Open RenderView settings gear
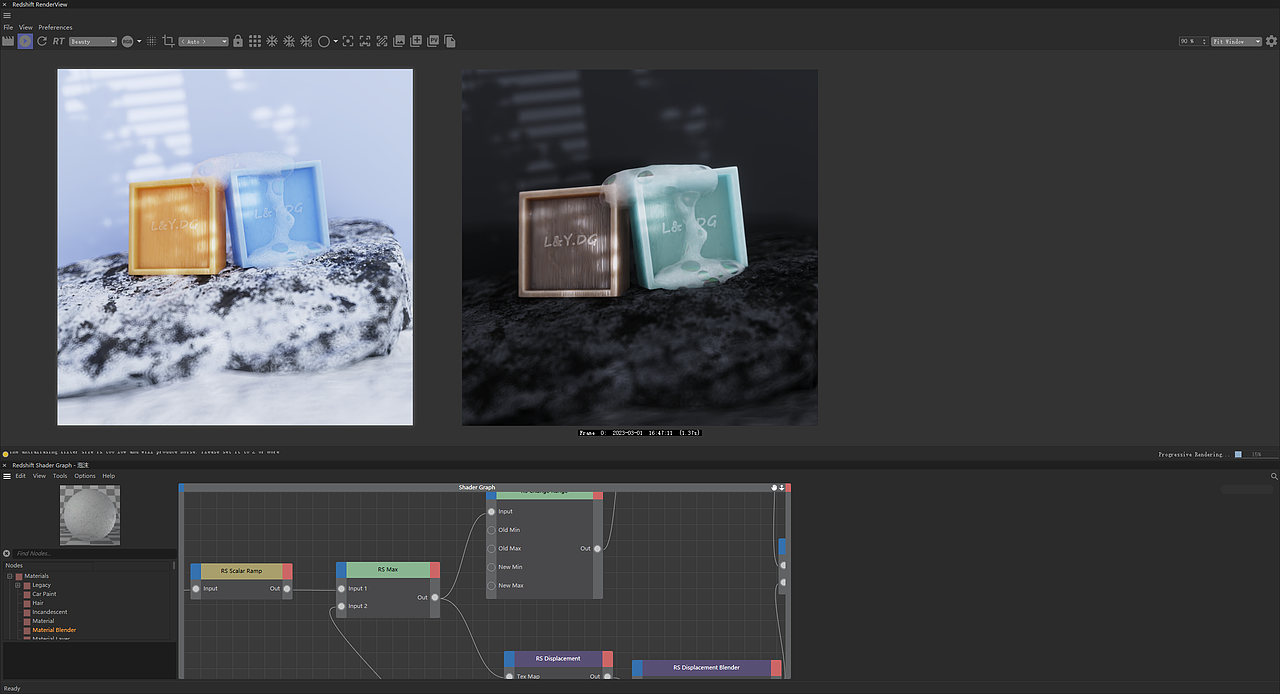1280x694 pixels. [1272, 41]
